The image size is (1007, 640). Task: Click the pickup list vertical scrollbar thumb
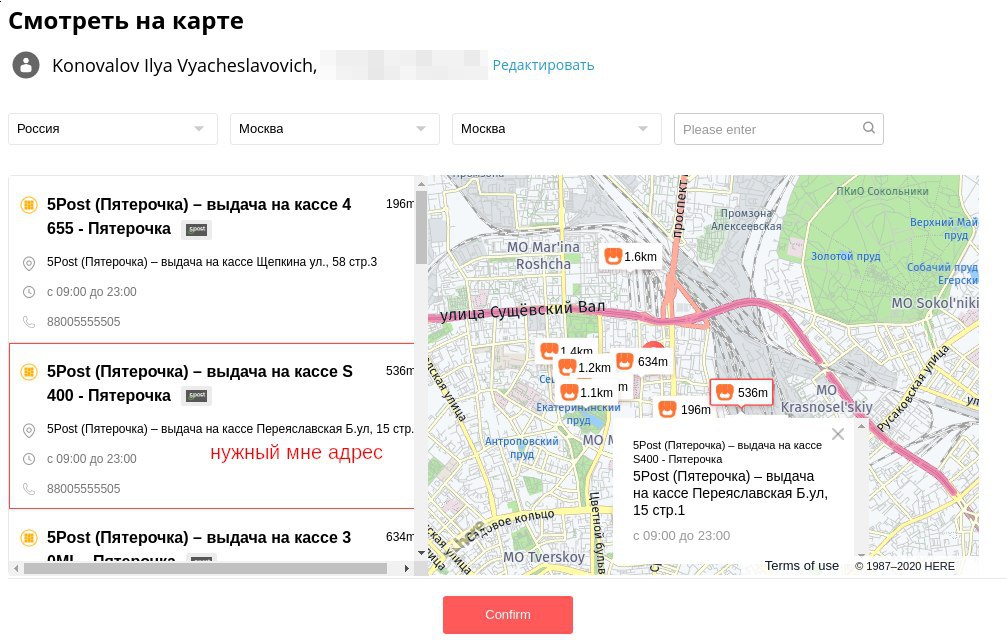coord(421,227)
